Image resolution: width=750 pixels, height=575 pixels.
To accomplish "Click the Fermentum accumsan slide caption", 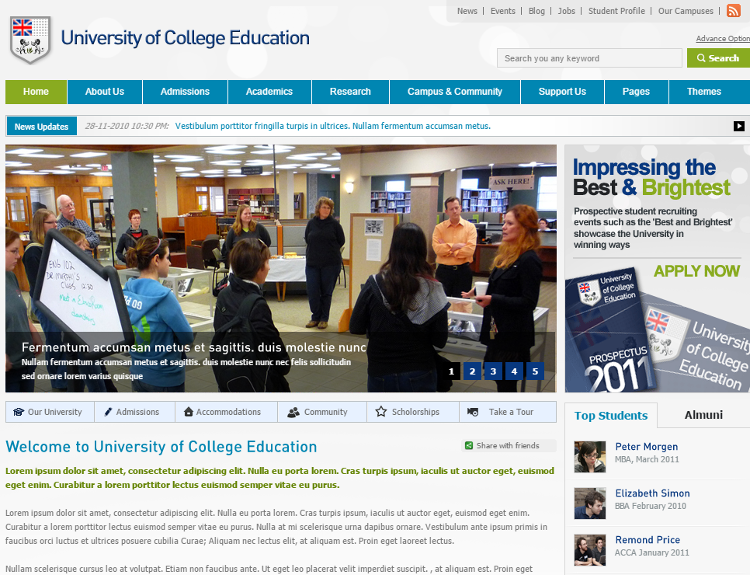I will 194,347.
